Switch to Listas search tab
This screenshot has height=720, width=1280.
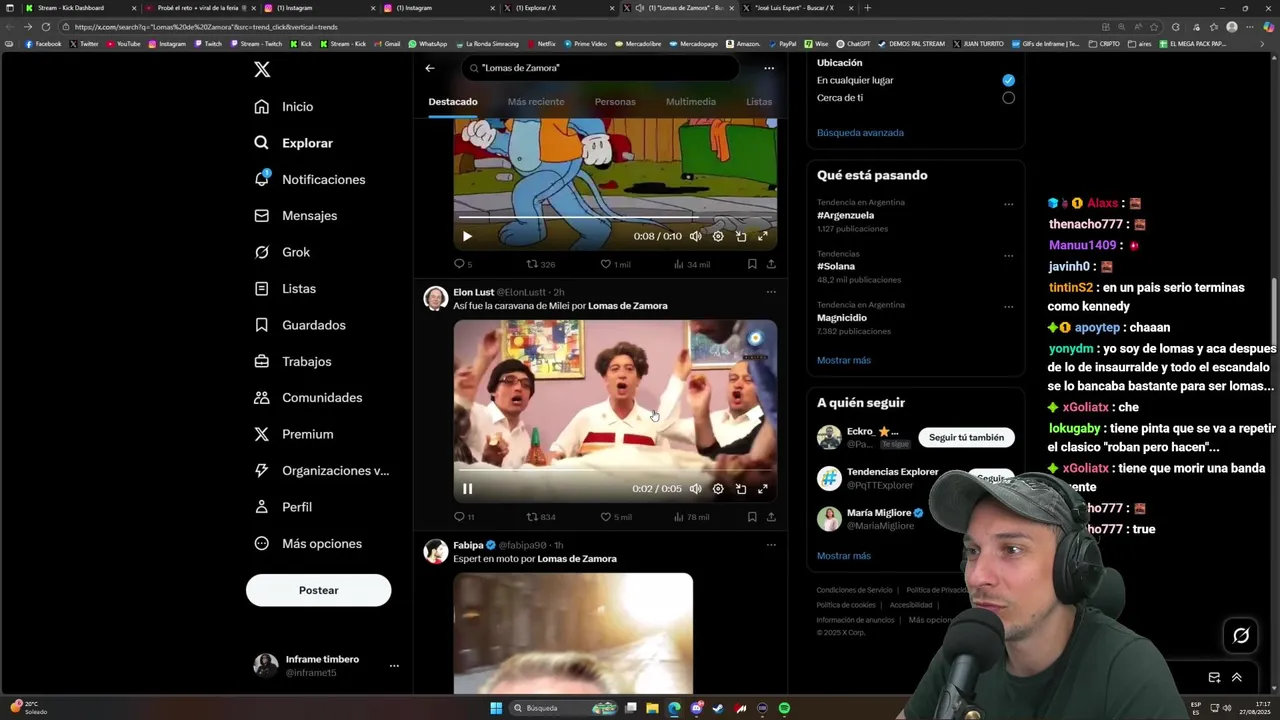coord(759,102)
